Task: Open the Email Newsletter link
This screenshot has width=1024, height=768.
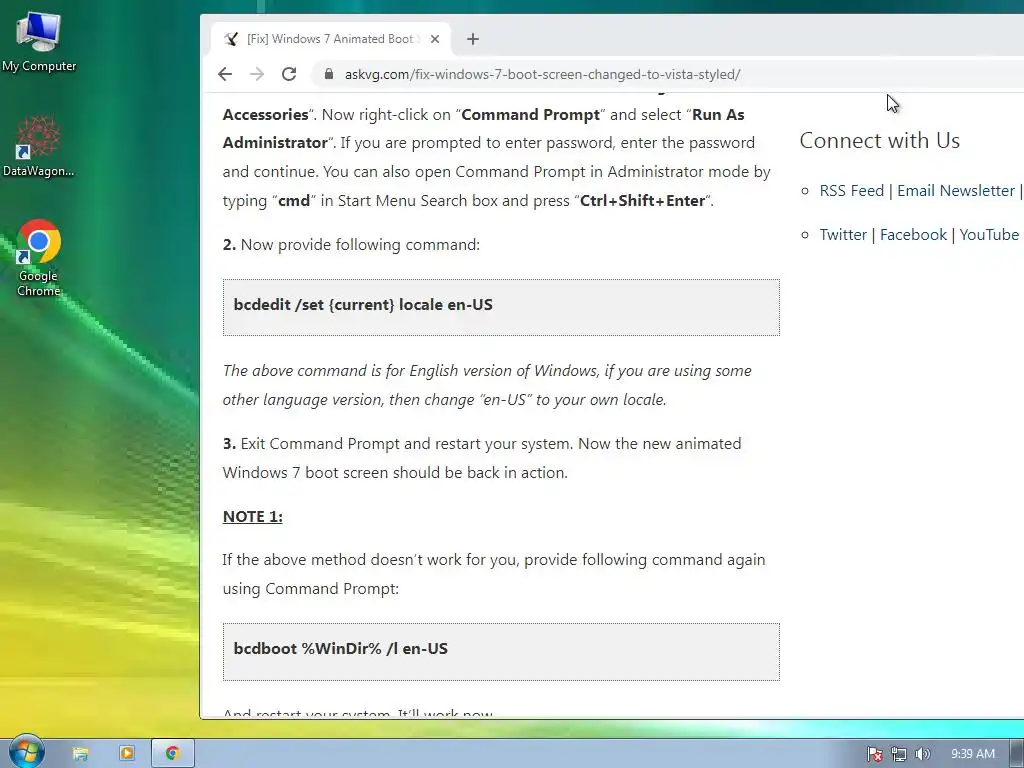Action: [955, 191]
